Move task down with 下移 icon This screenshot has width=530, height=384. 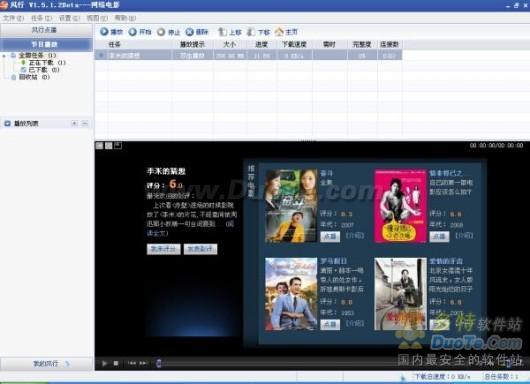click(251, 32)
